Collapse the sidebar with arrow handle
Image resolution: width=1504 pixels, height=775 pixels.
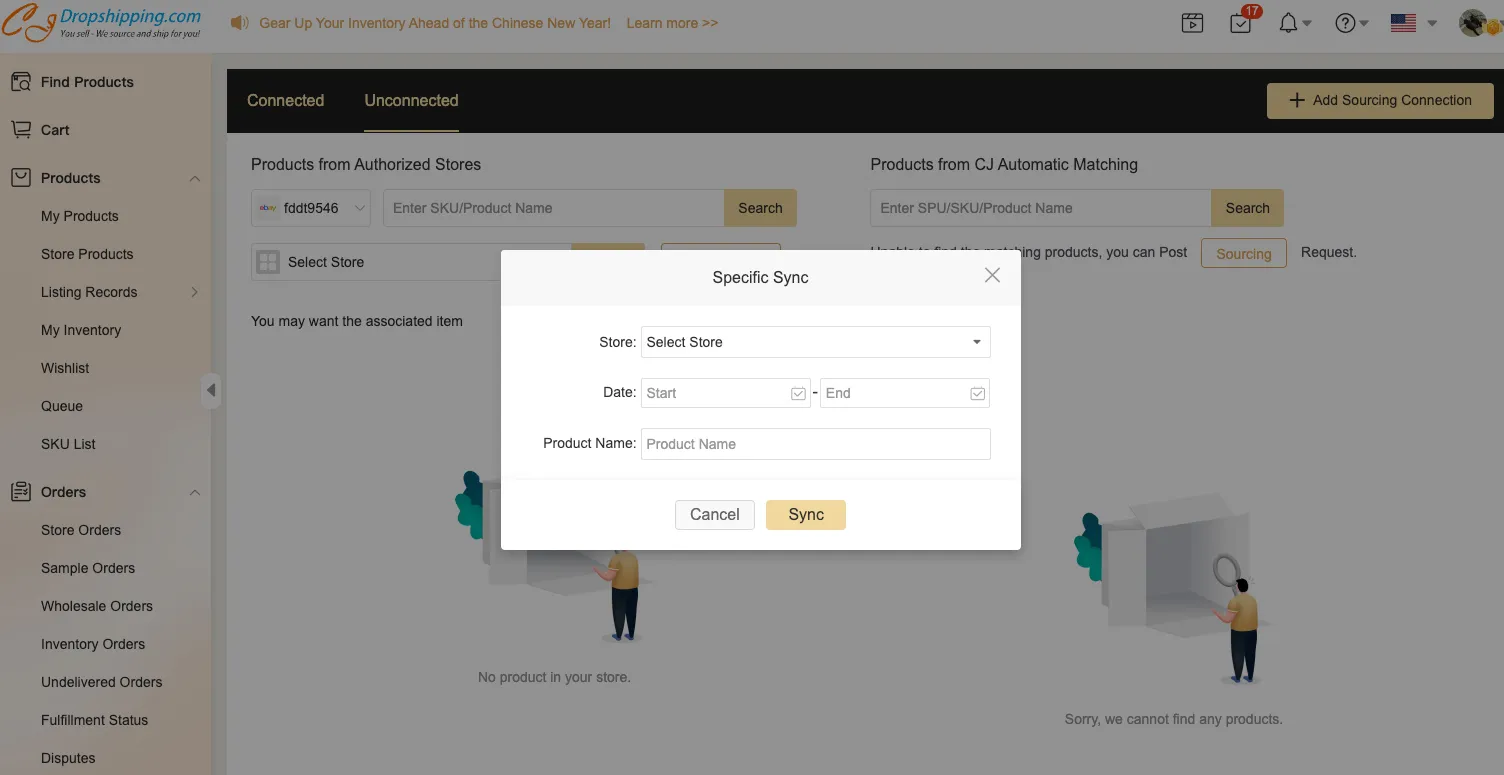coord(211,390)
